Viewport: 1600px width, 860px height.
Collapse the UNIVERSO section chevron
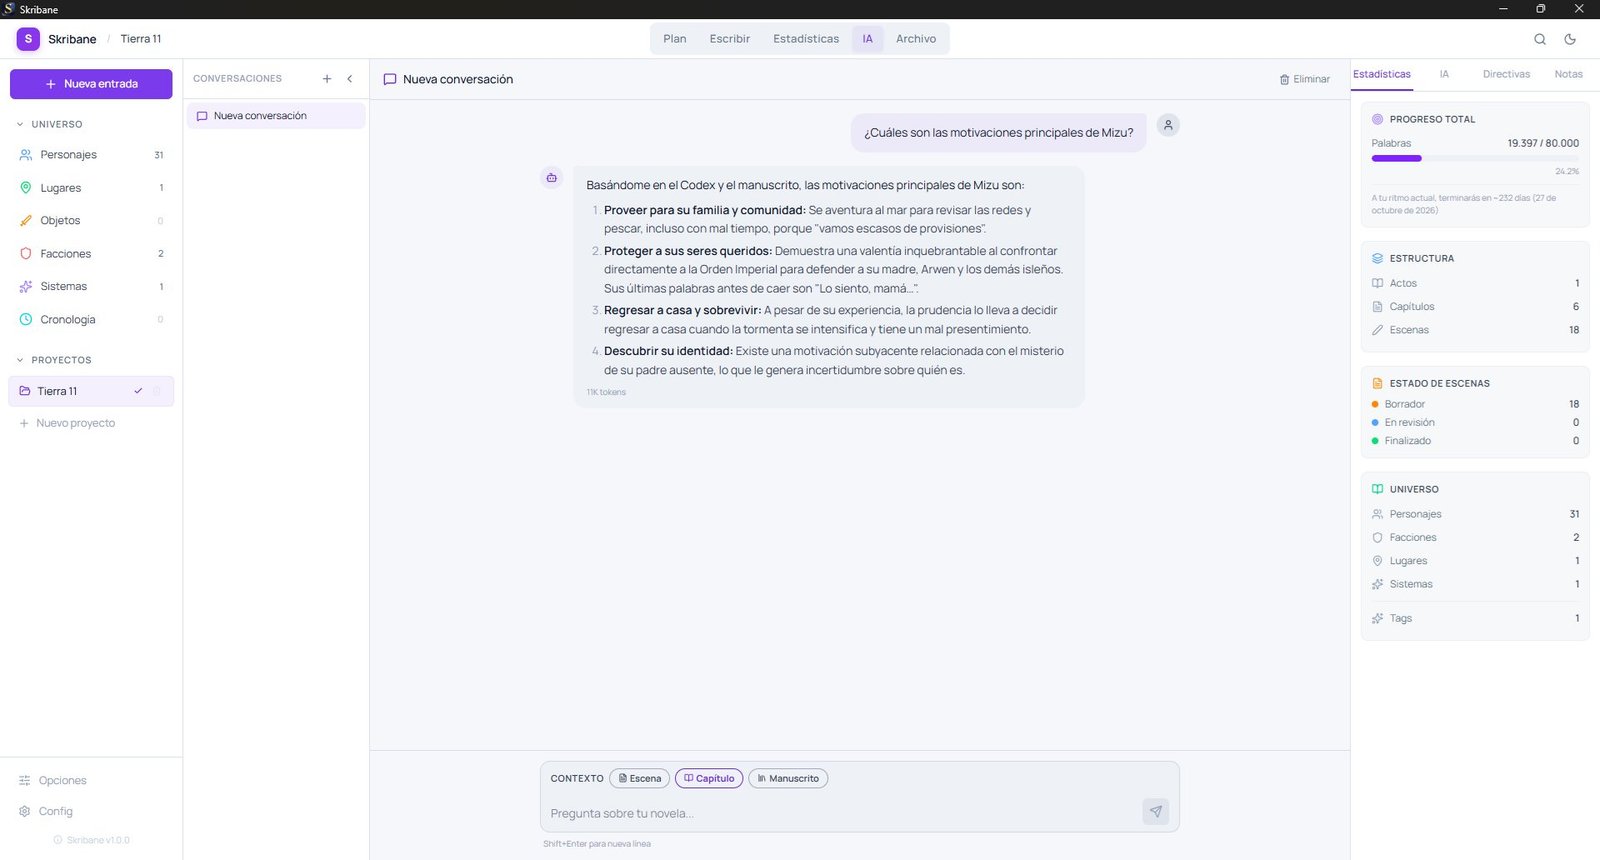(20, 125)
